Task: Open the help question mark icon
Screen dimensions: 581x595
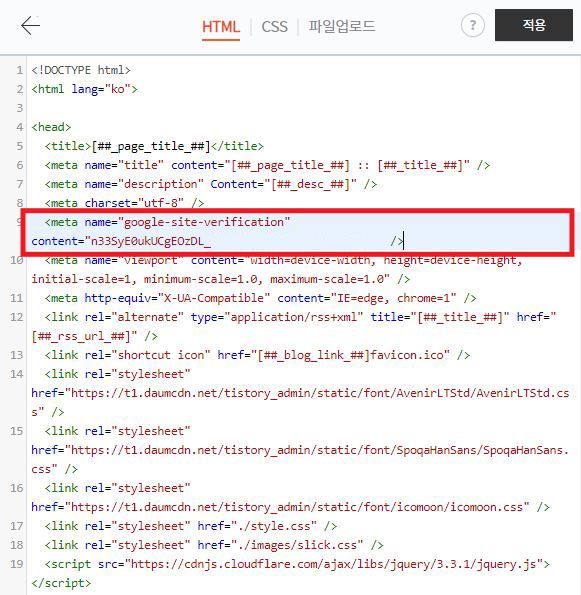Action: pyautogui.click(x=472, y=25)
